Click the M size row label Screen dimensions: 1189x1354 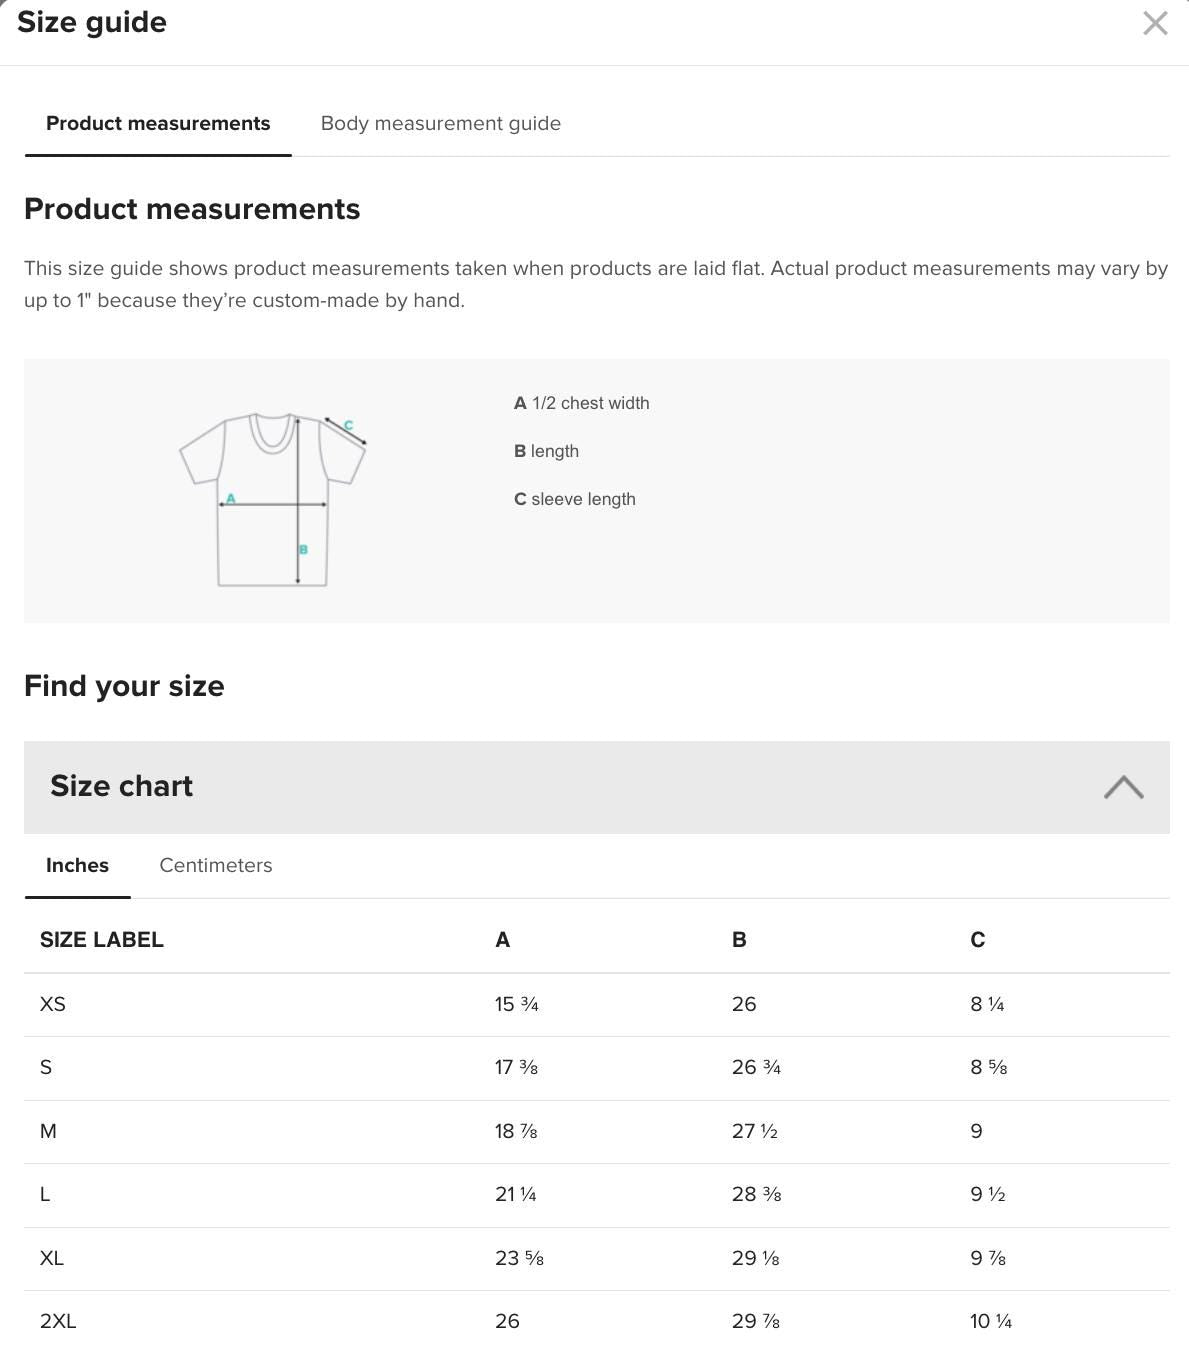[x=48, y=1131]
